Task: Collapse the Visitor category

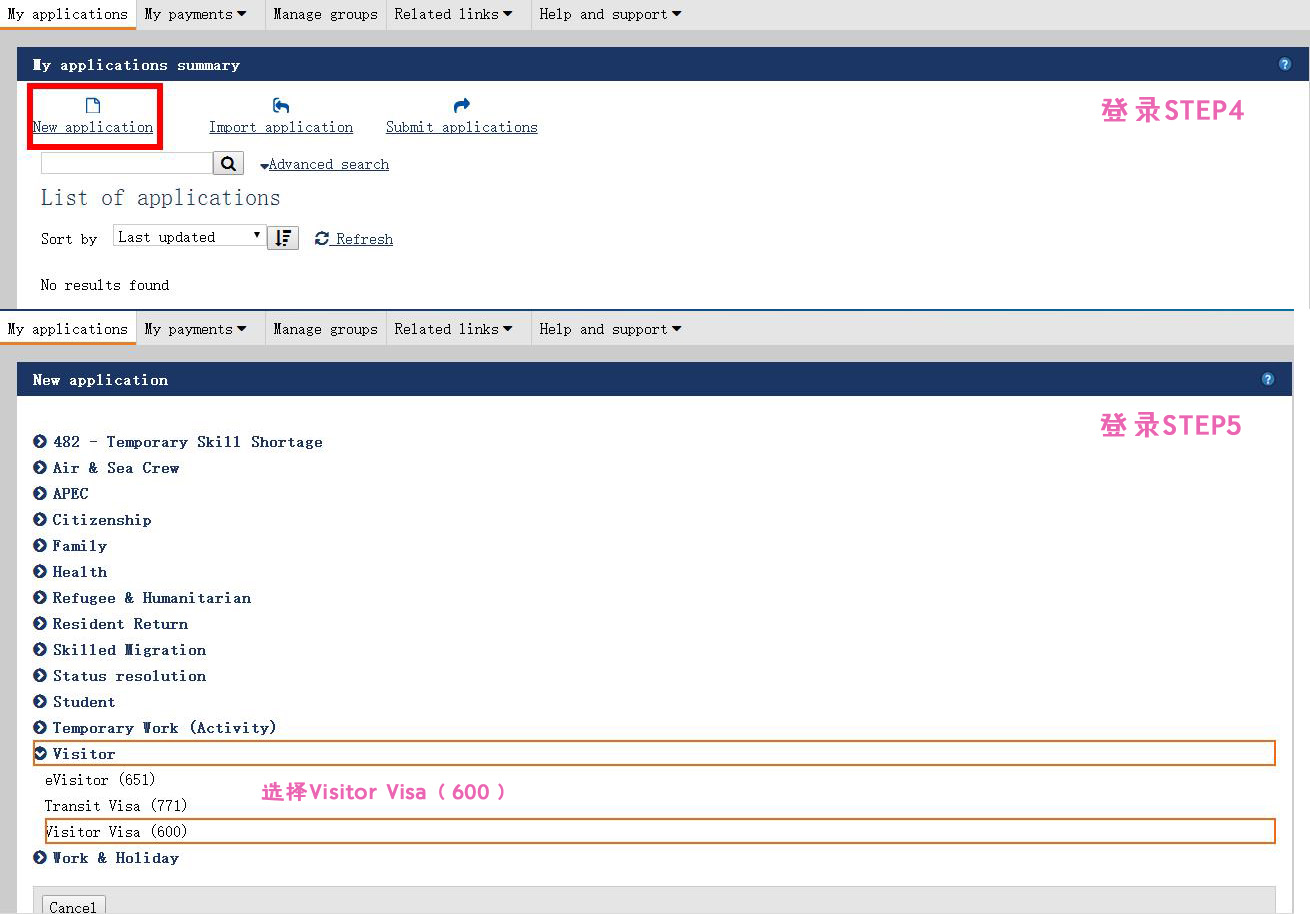Action: [x=654, y=754]
